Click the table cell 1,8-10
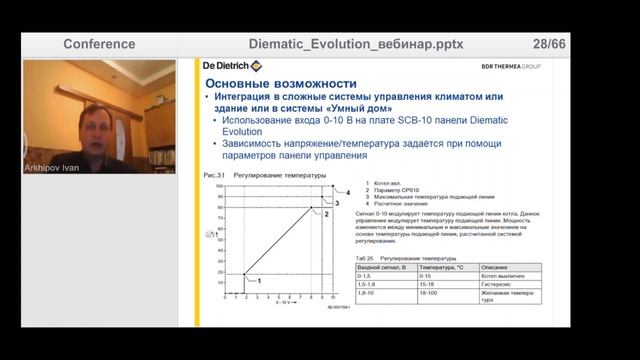The height and width of the screenshot is (360, 640). click(386, 296)
